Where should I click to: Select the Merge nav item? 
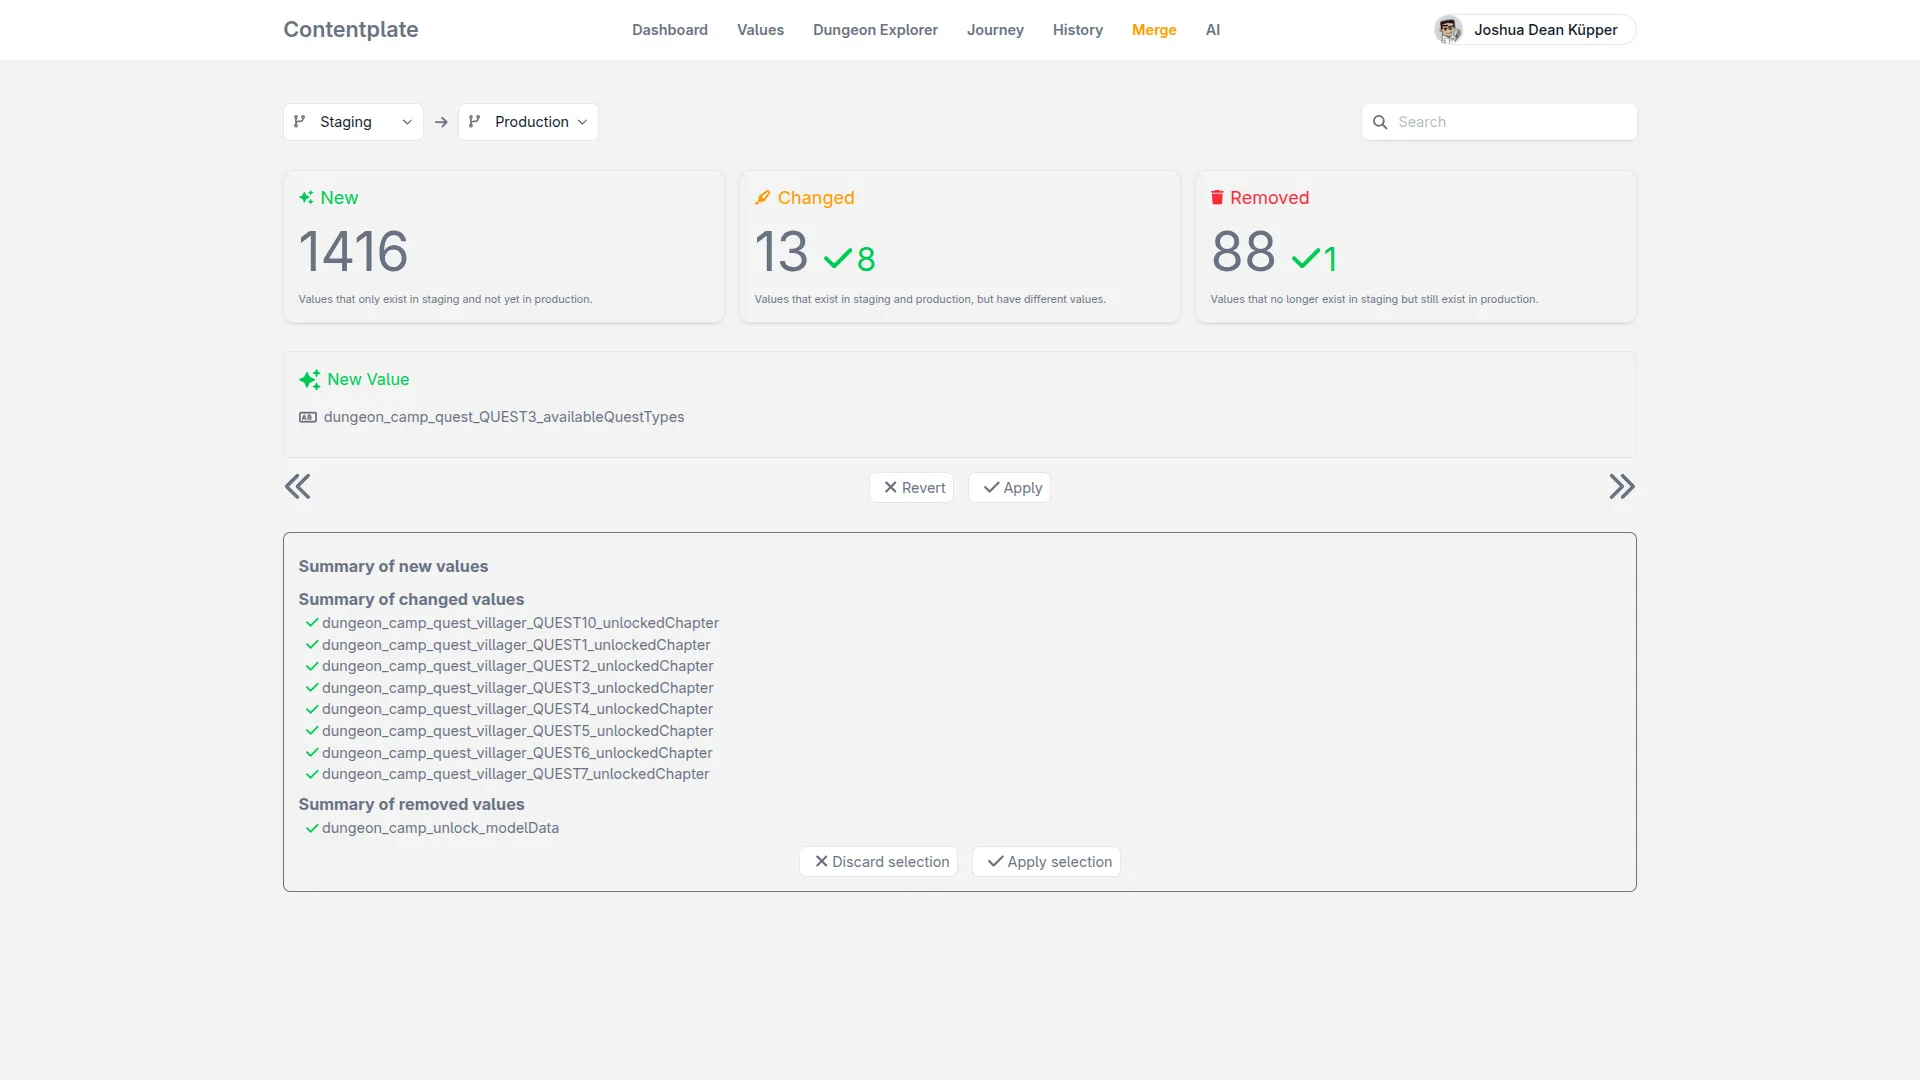1154,30
